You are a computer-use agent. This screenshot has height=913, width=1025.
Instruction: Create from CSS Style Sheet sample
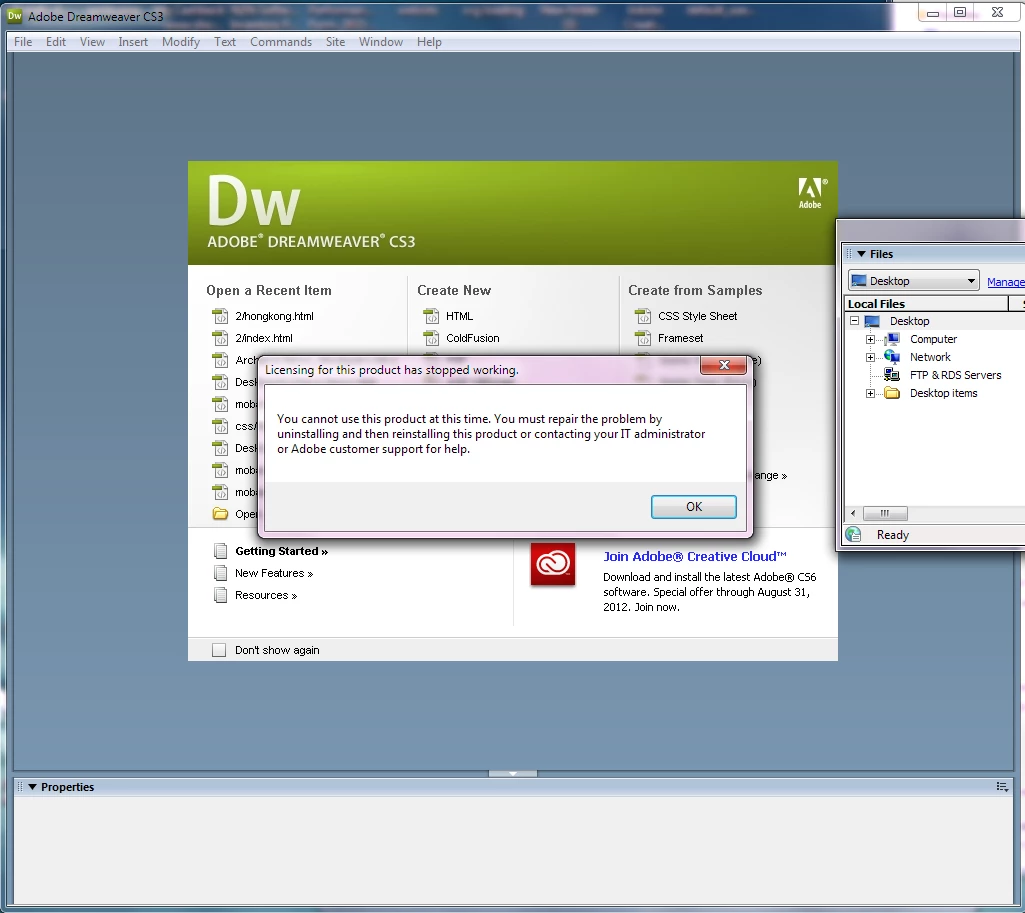[697, 316]
